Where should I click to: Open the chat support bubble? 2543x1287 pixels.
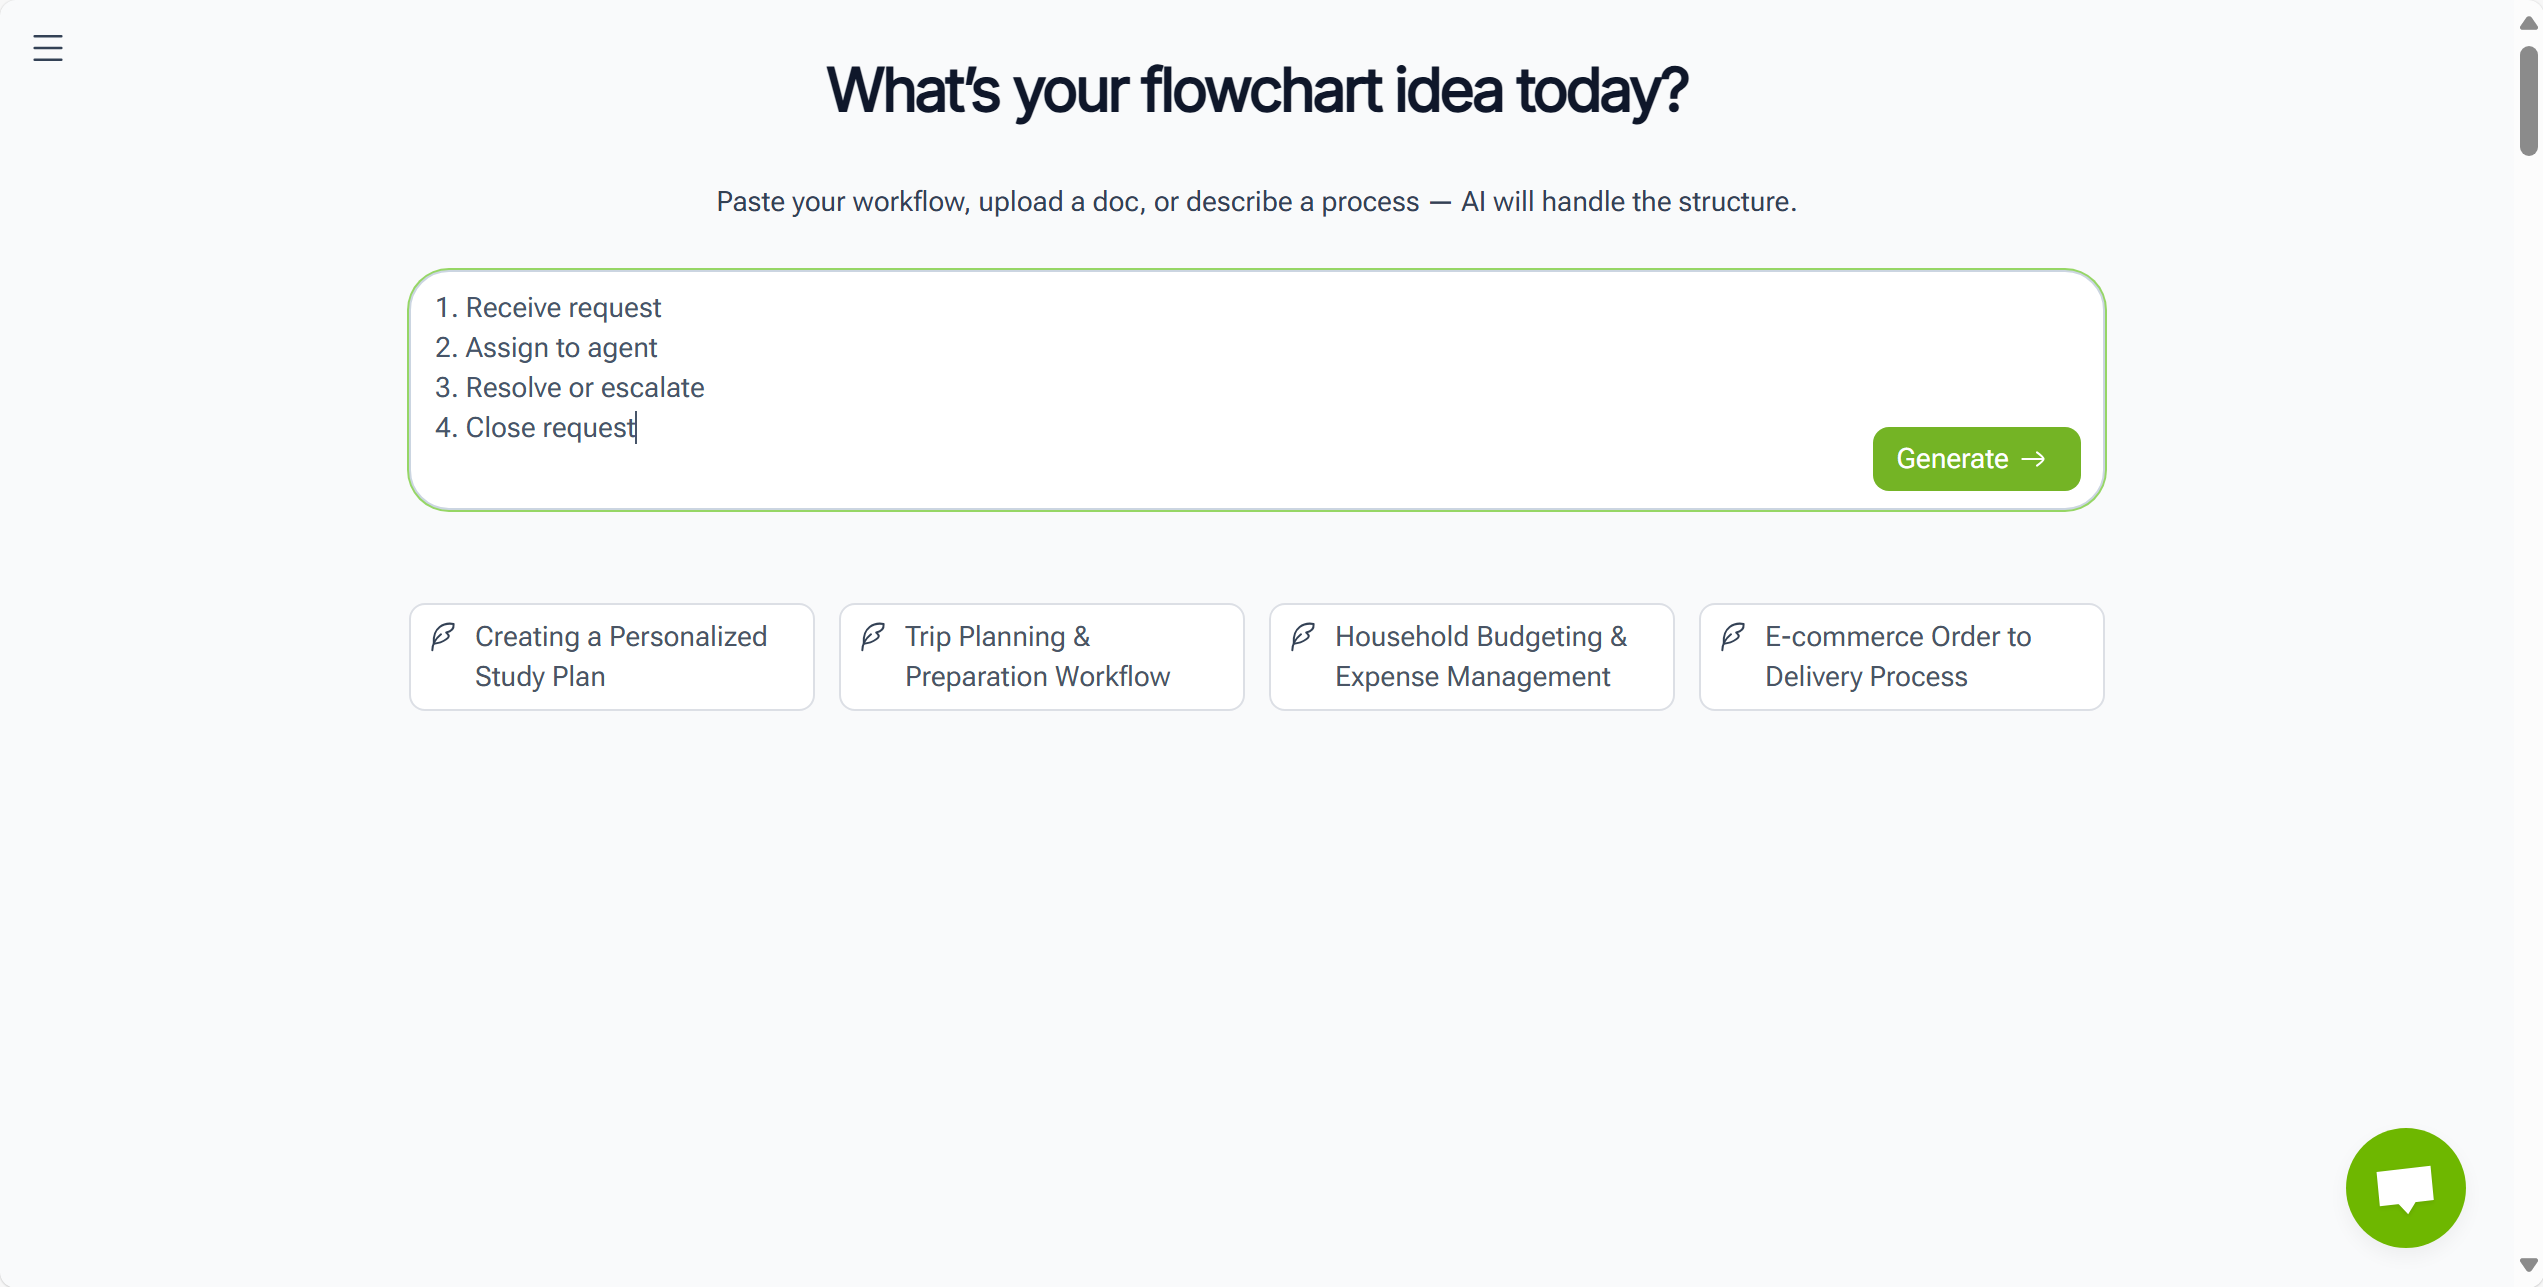coord(2405,1187)
